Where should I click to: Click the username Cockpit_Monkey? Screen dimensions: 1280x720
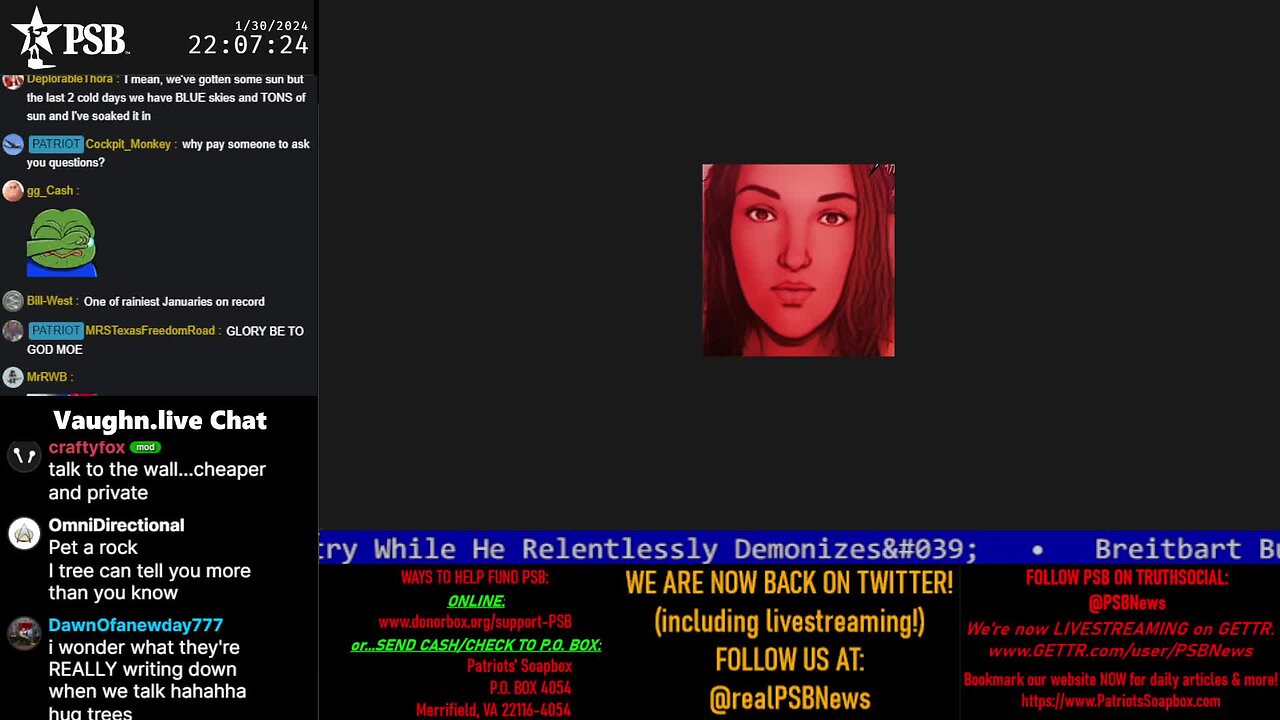(x=128, y=144)
